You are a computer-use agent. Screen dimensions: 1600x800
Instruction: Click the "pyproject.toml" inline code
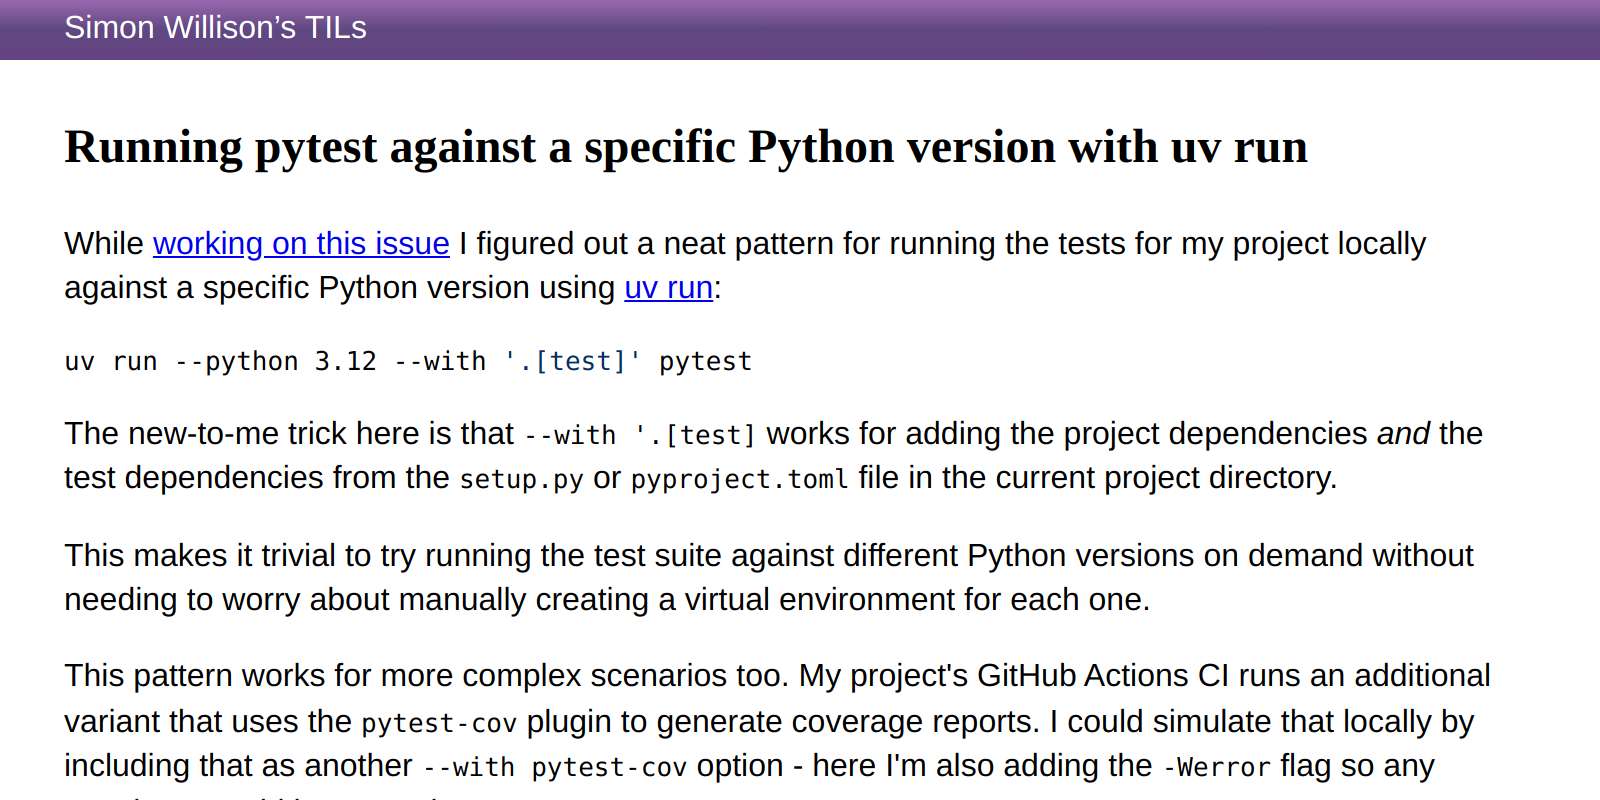coord(739,479)
